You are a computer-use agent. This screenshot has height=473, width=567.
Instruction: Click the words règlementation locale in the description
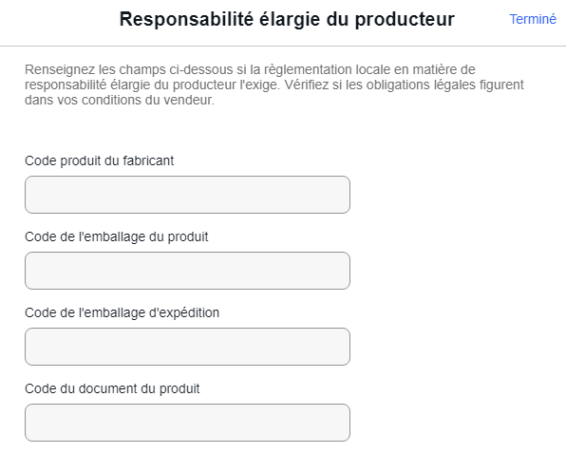tap(308, 69)
